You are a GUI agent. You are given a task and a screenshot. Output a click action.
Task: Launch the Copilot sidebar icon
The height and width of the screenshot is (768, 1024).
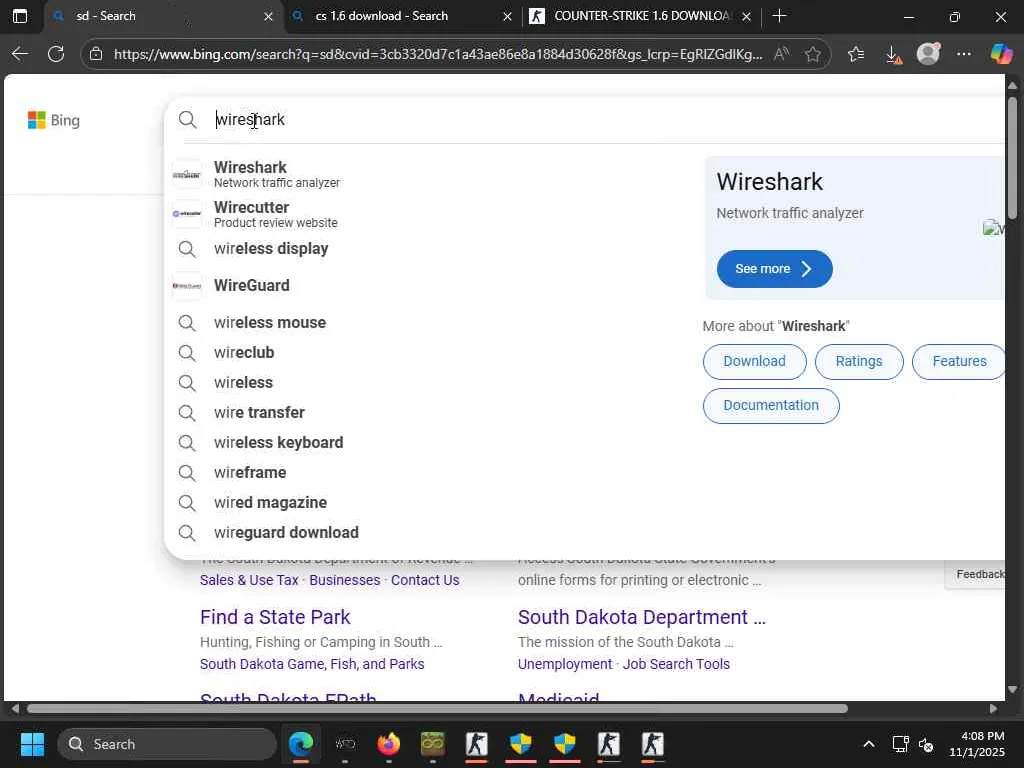[x=1000, y=54]
